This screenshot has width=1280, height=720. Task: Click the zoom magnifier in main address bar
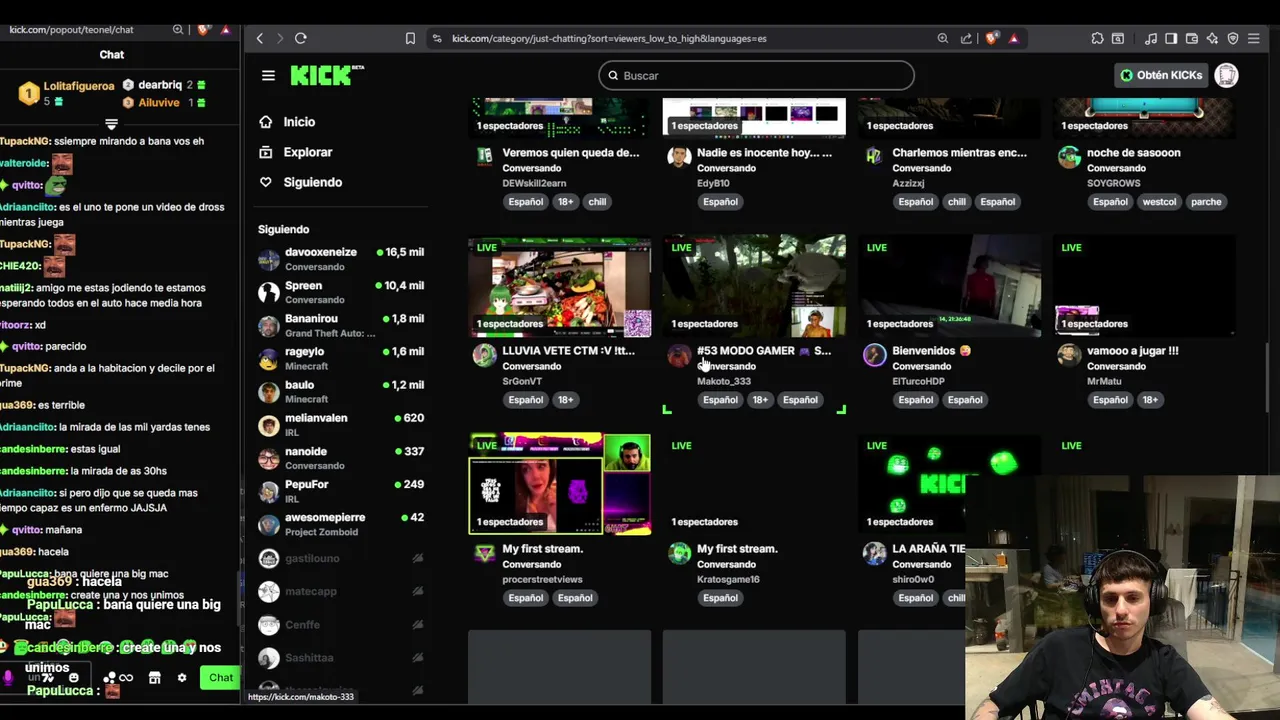point(942,38)
